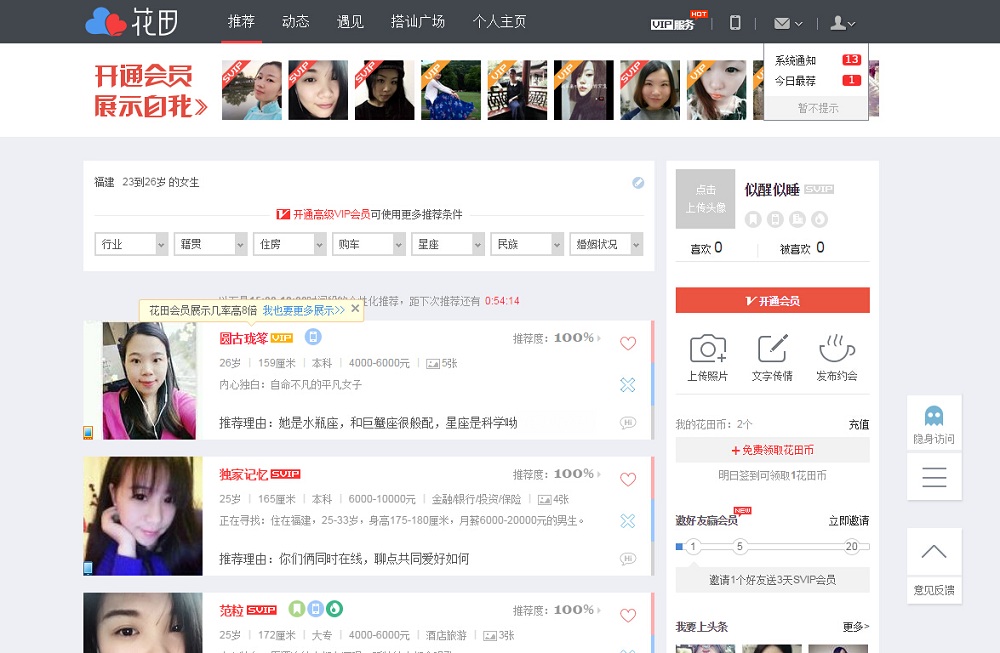Open 意见反馈 feedback link
This screenshot has height=653, width=1000.
tap(934, 590)
